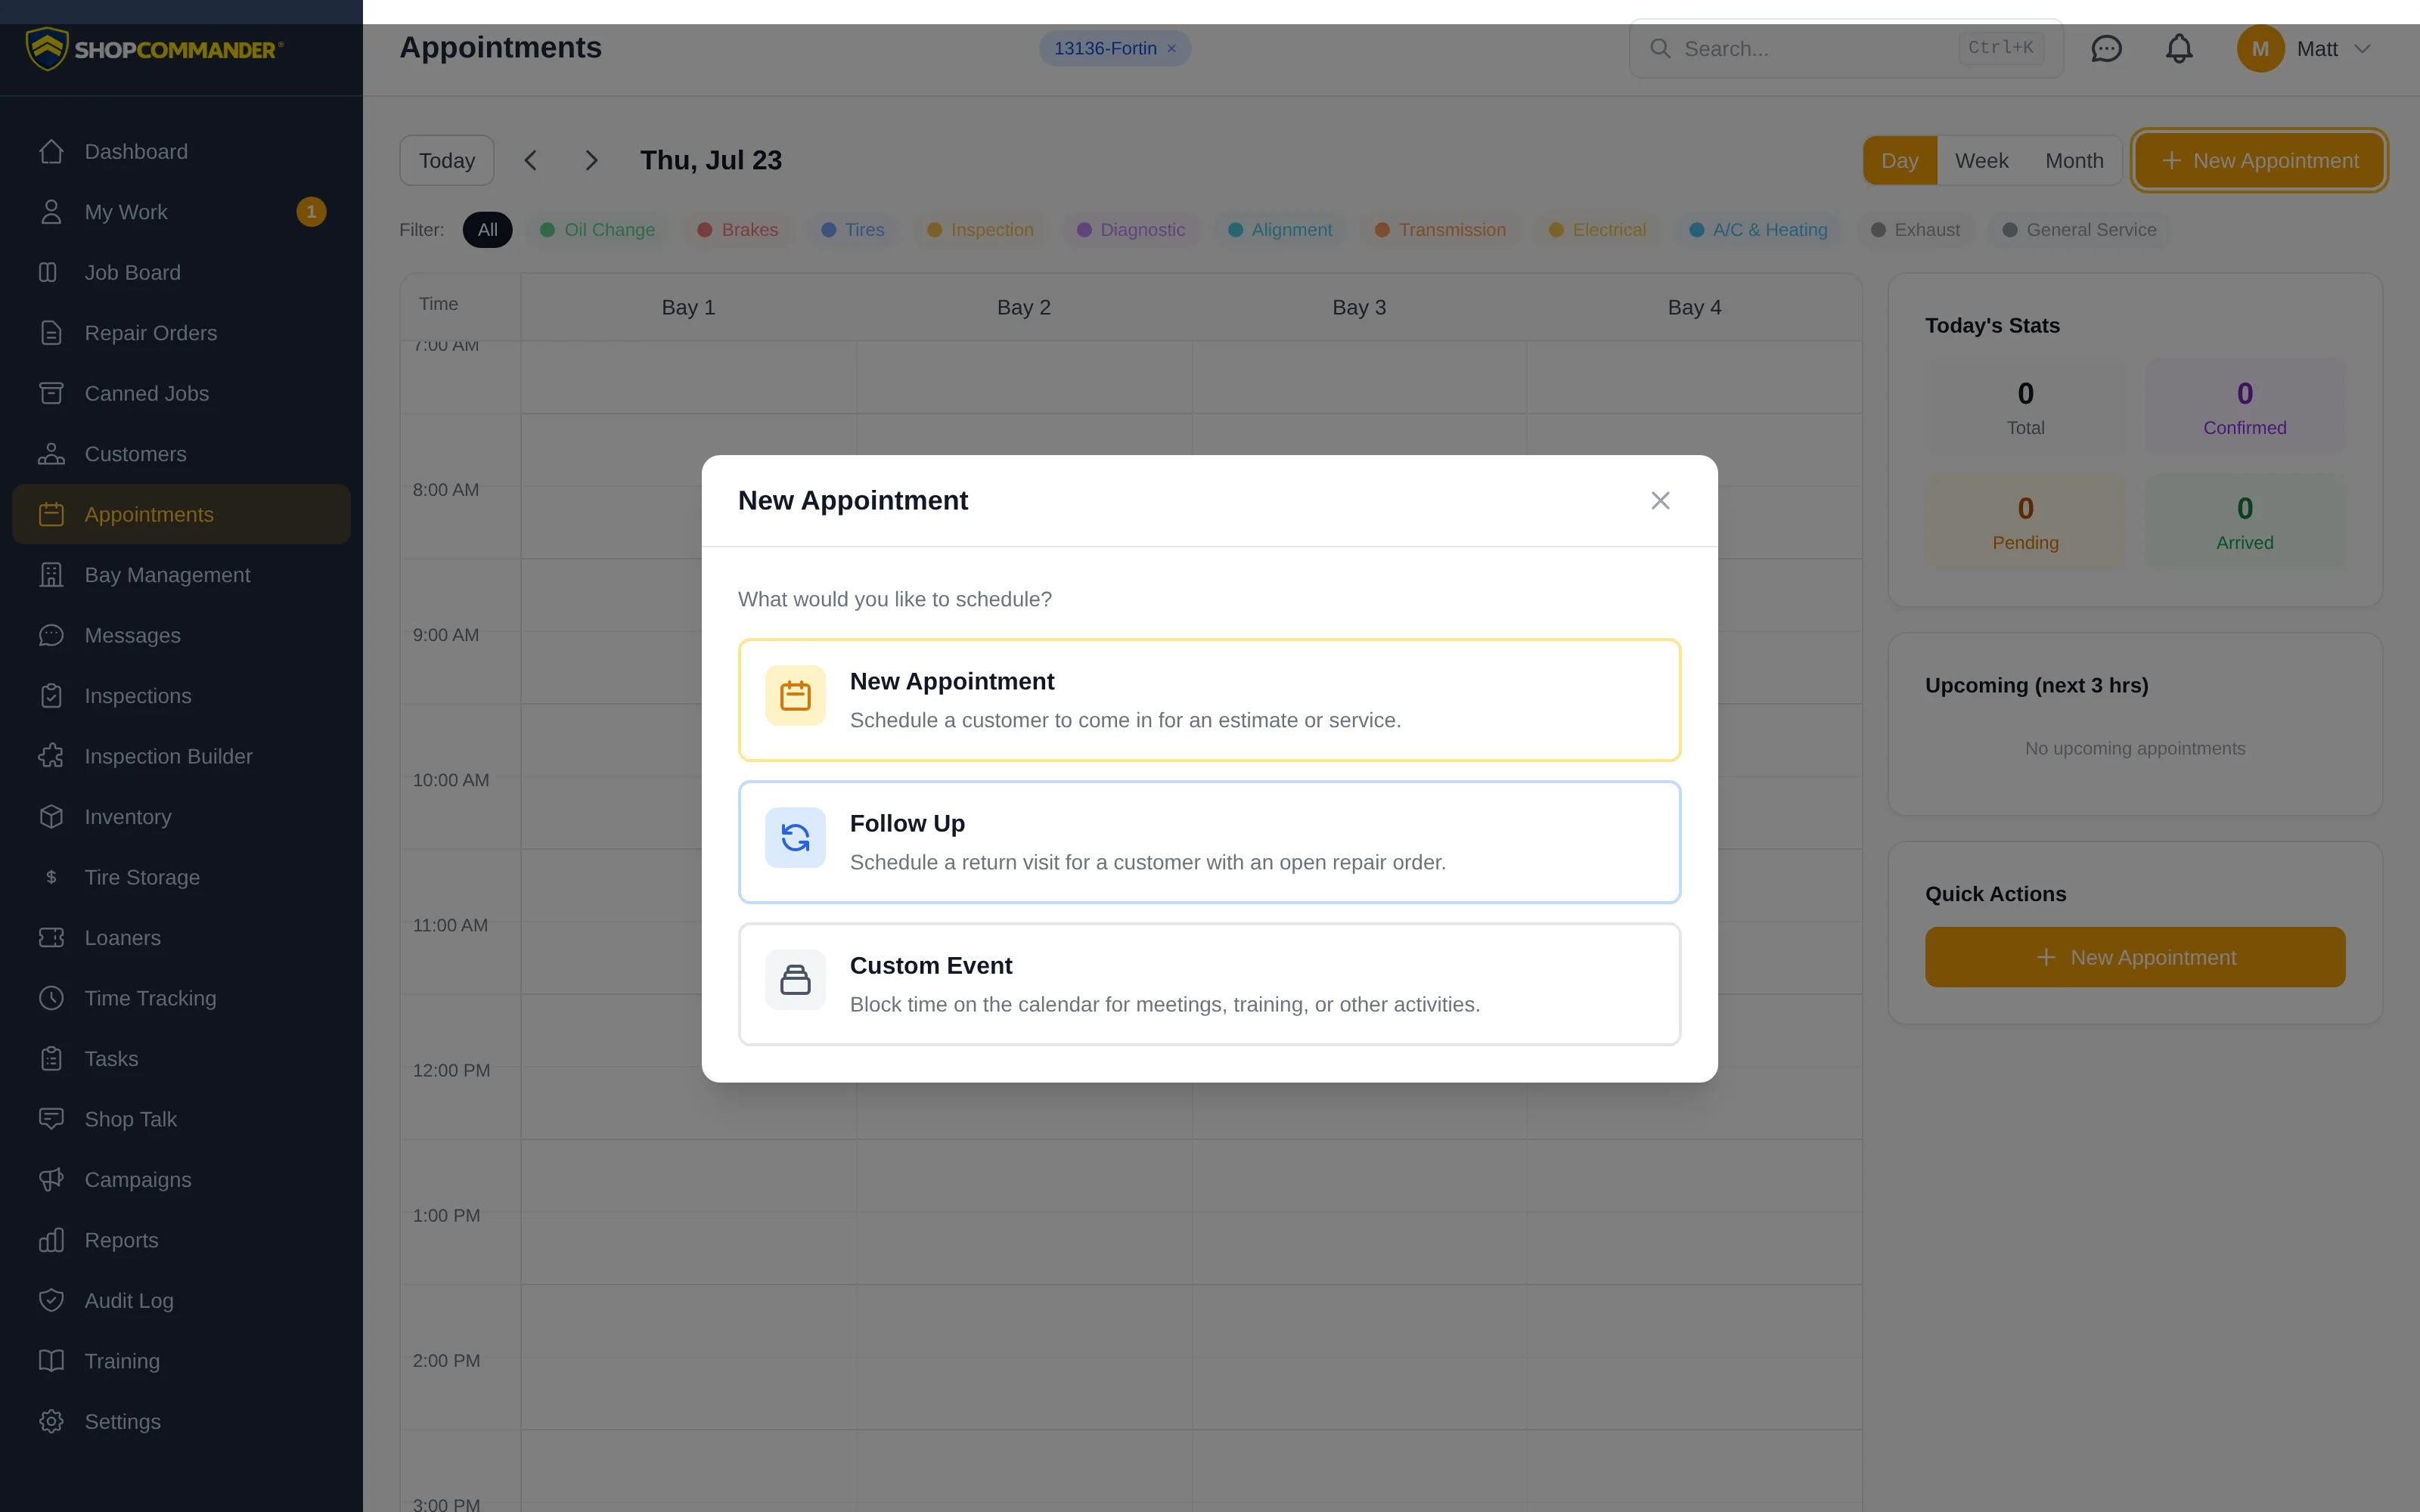Image resolution: width=2420 pixels, height=1512 pixels.
Task: Choose the Follow Up scheduling option
Action: coord(1209,842)
